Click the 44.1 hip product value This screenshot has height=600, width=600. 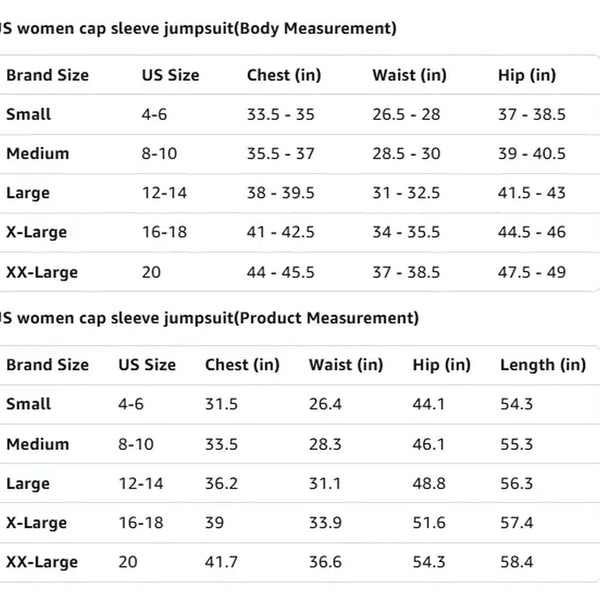429,404
